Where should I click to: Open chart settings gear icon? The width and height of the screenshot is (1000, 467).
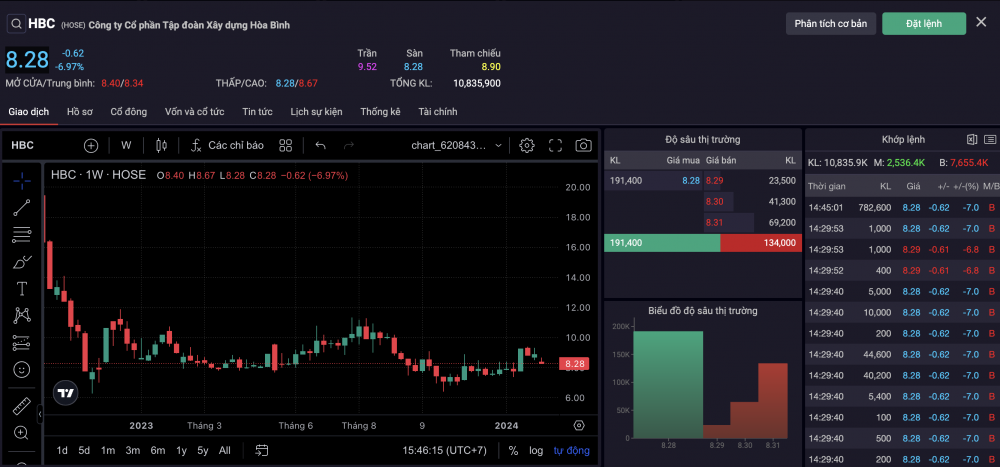pos(526,145)
